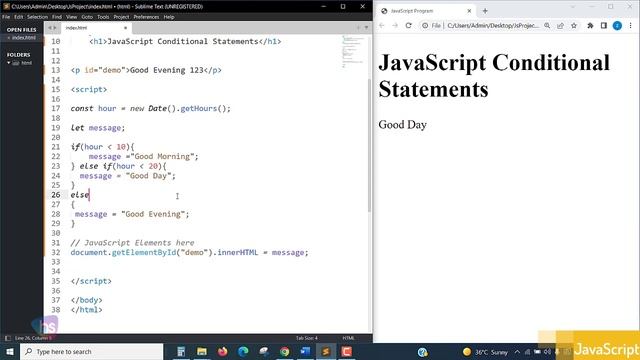Show hidden system tray icons
The height and width of the screenshot is (360, 640).
pyautogui.click(x=517, y=352)
